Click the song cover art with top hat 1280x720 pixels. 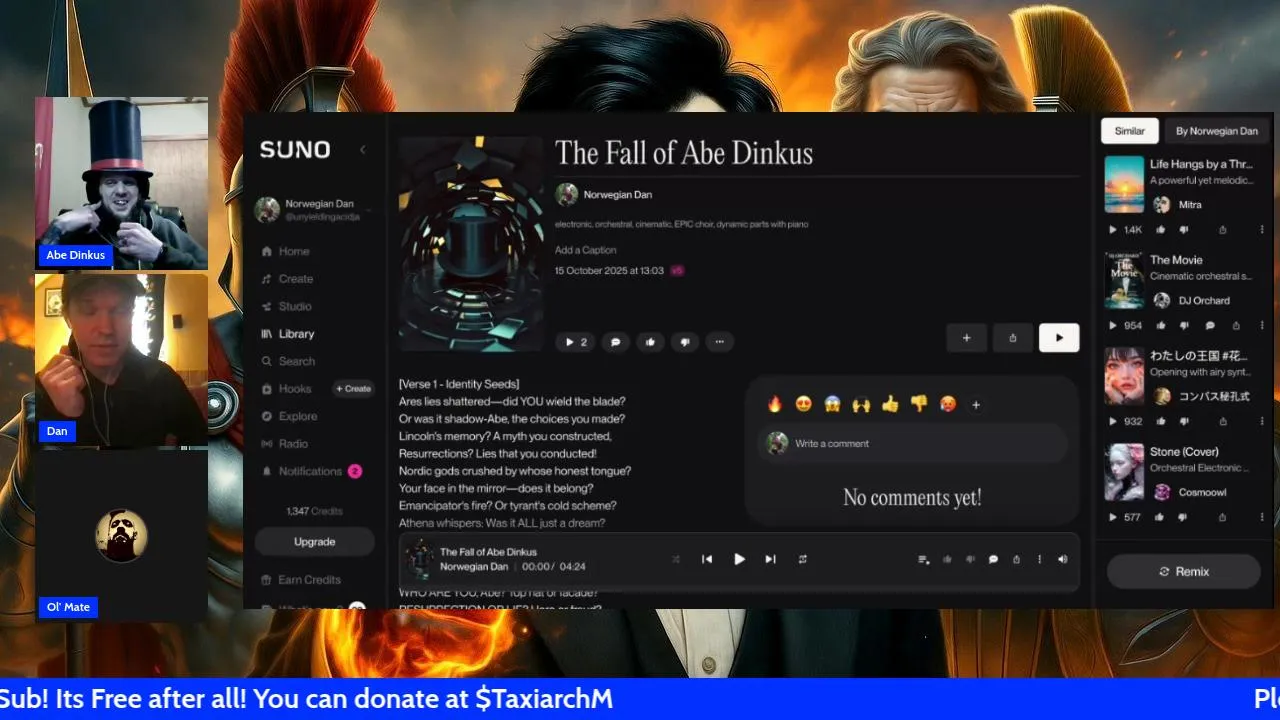(x=471, y=244)
